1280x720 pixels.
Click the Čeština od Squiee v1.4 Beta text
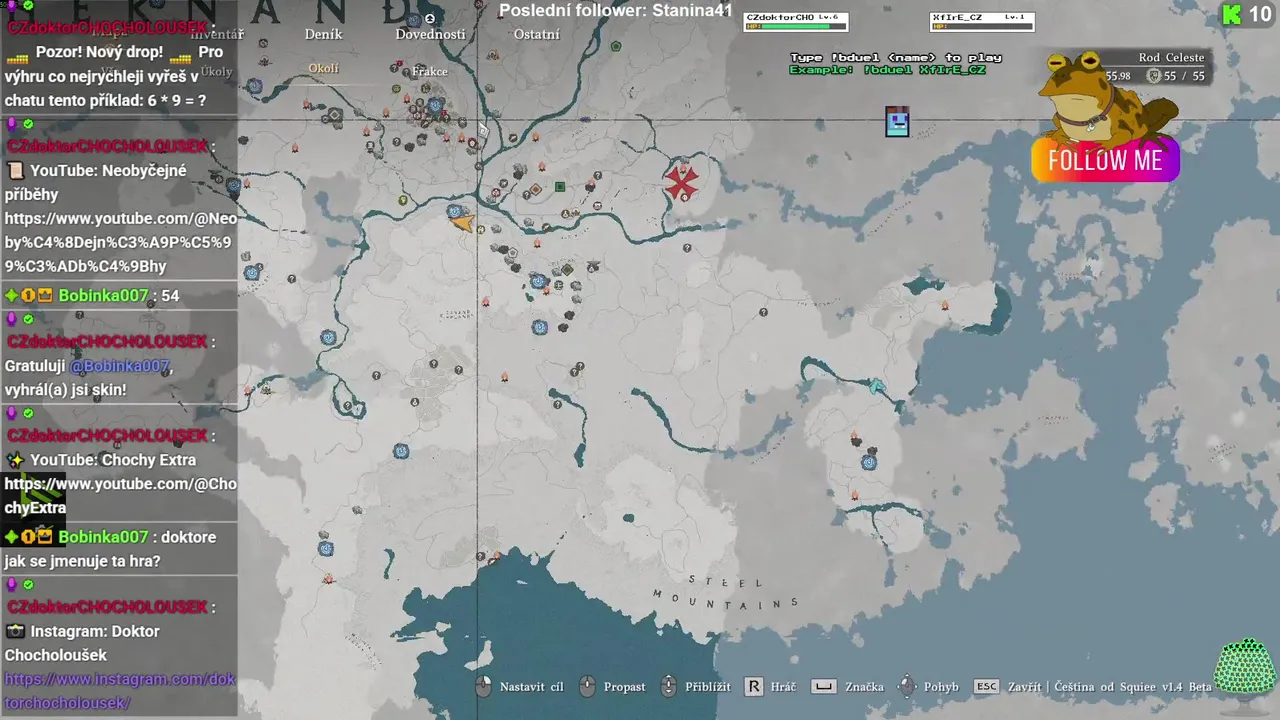(x=1133, y=687)
